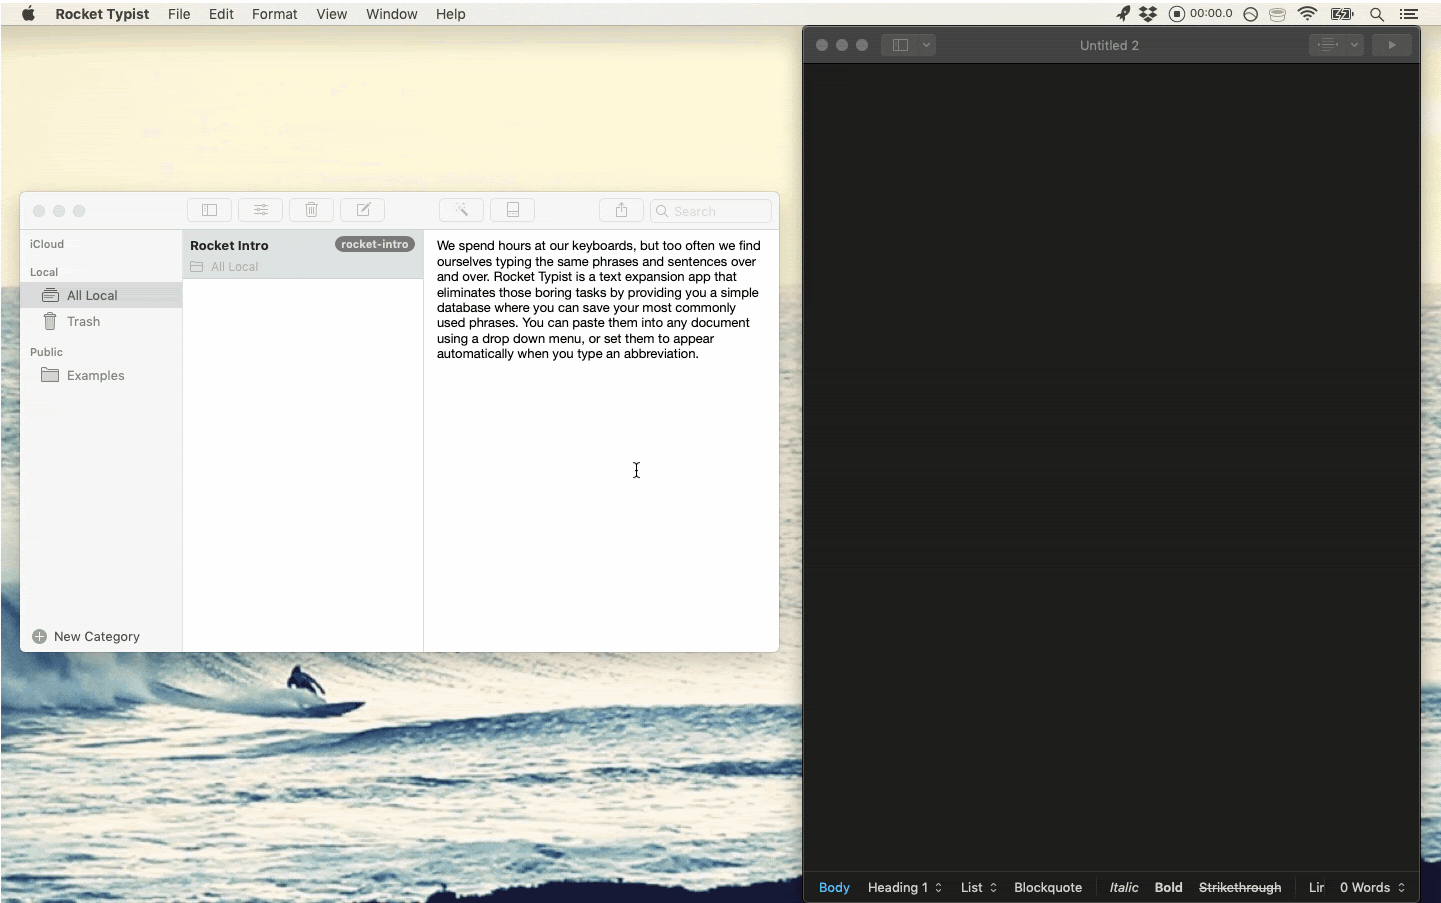Viewport: 1441px width, 903px height.
Task: Open the Apple menu
Action: pos(28,14)
